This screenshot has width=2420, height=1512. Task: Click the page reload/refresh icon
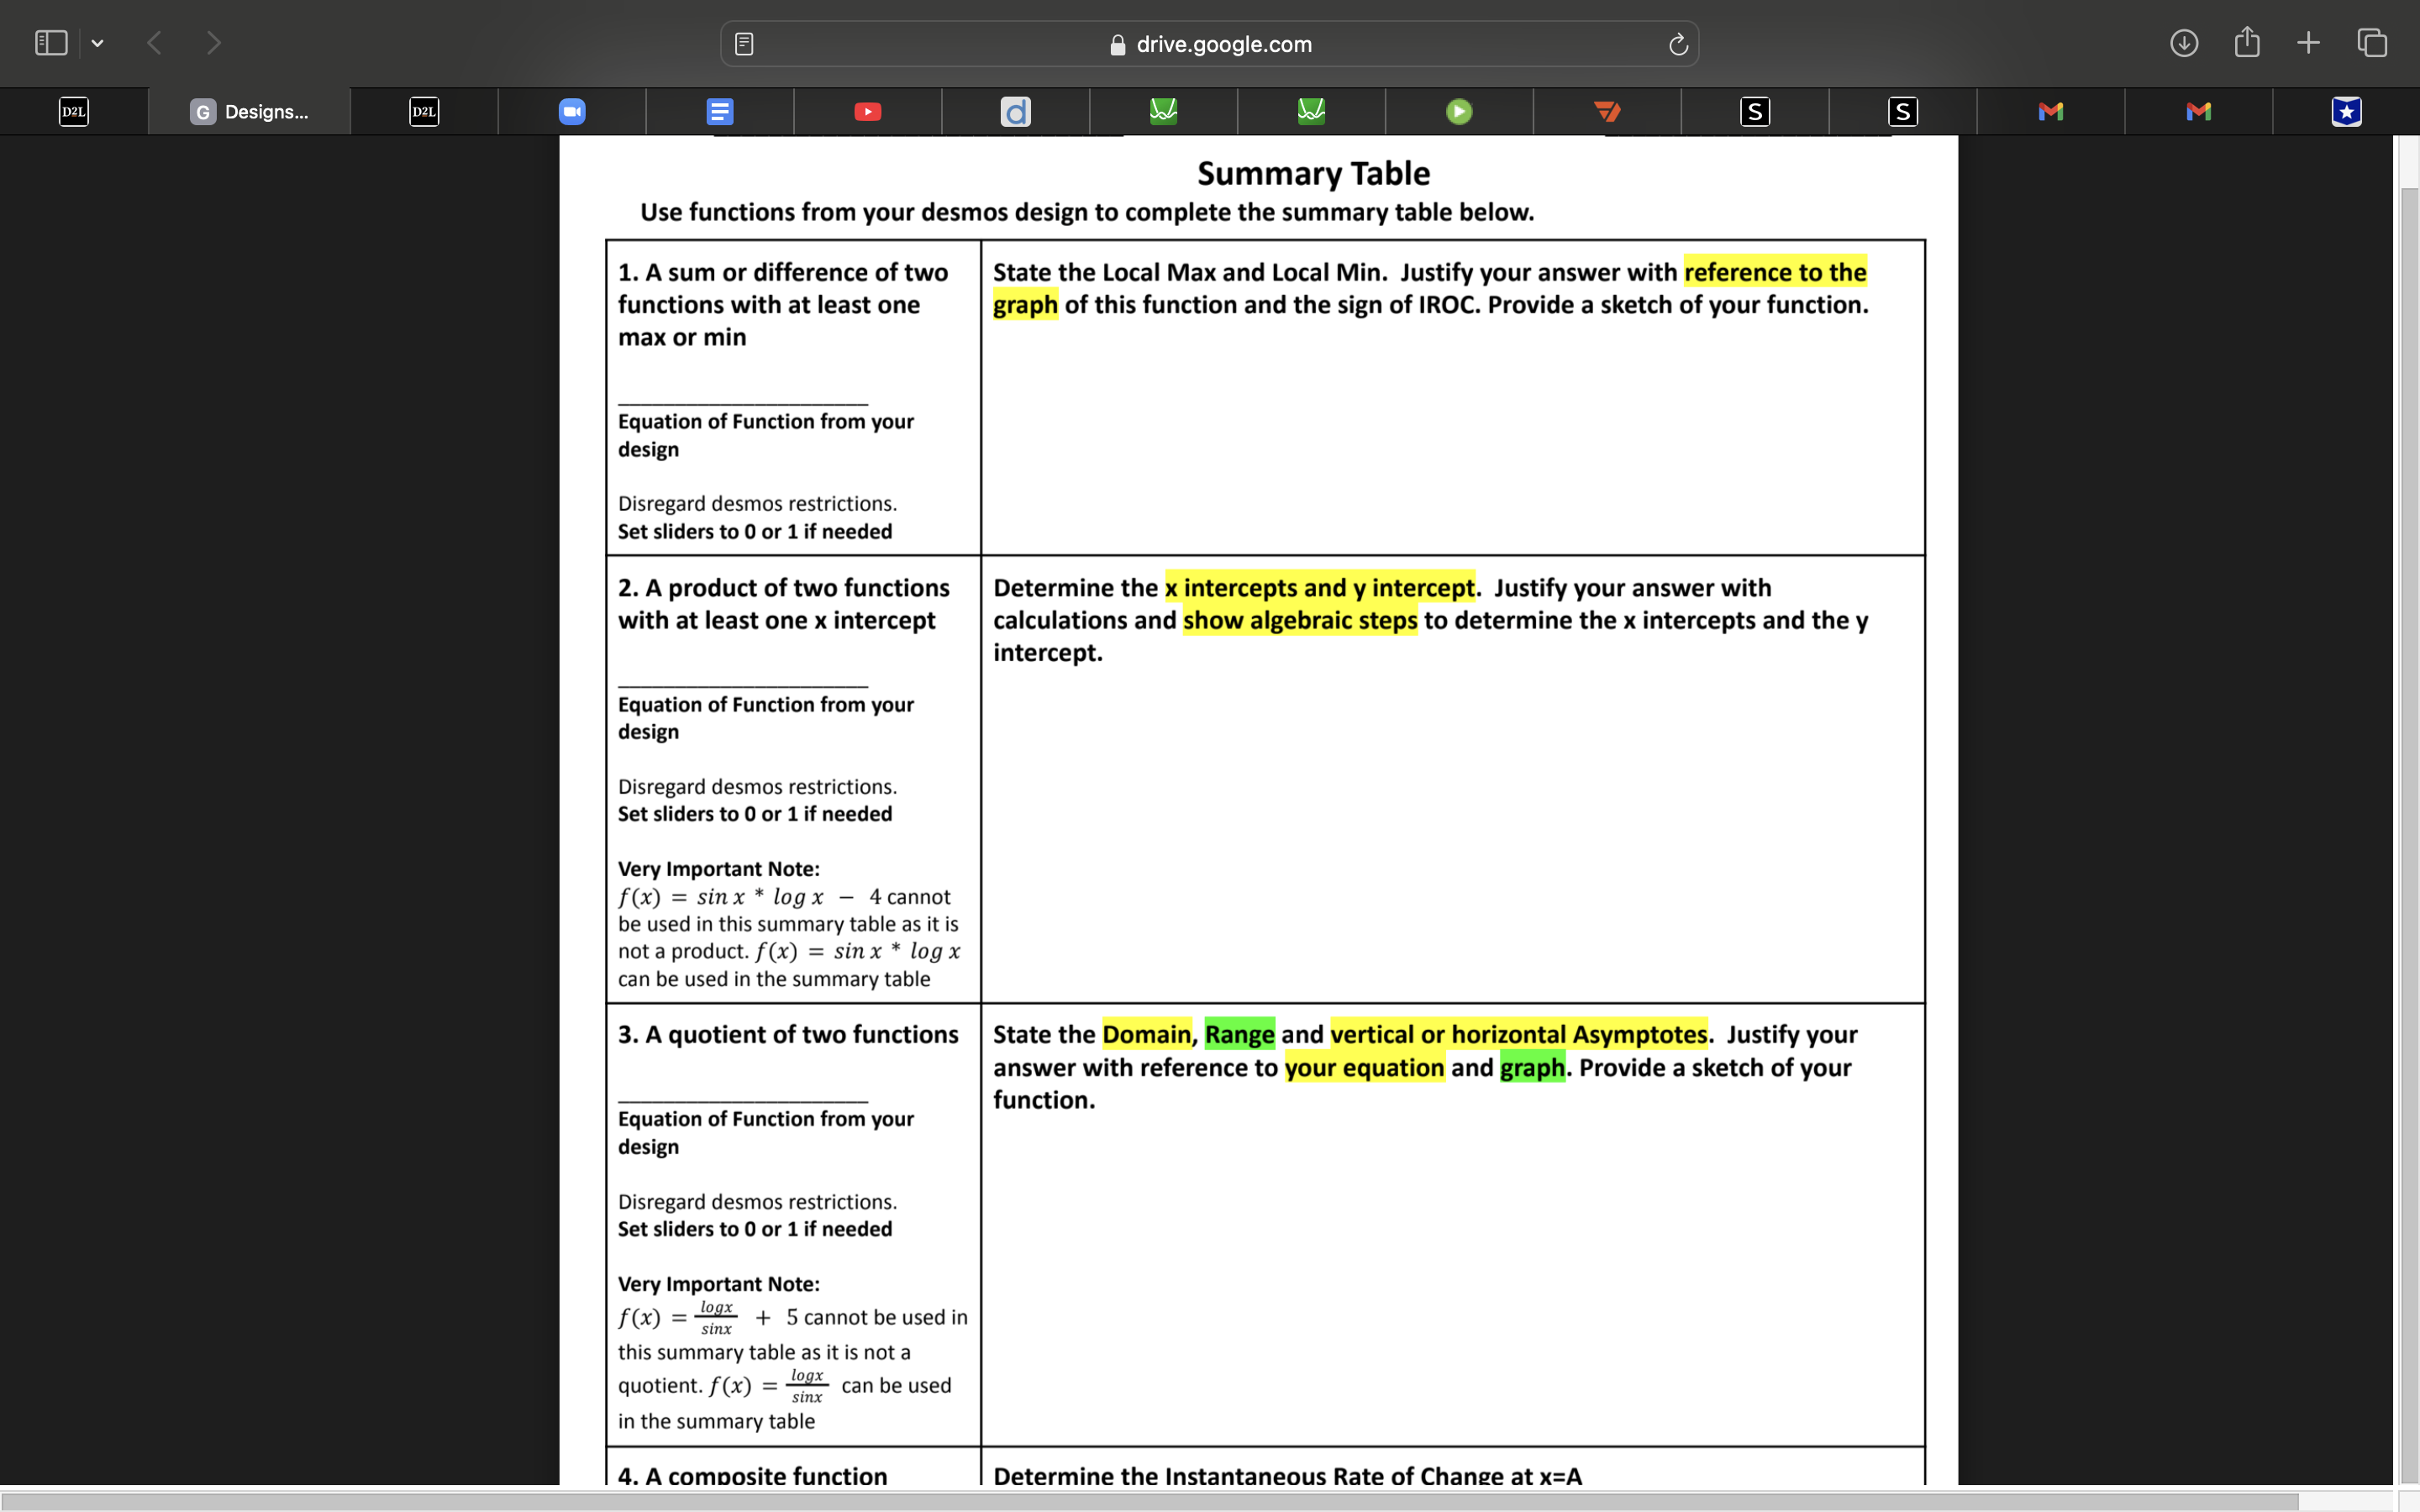coord(1678,44)
